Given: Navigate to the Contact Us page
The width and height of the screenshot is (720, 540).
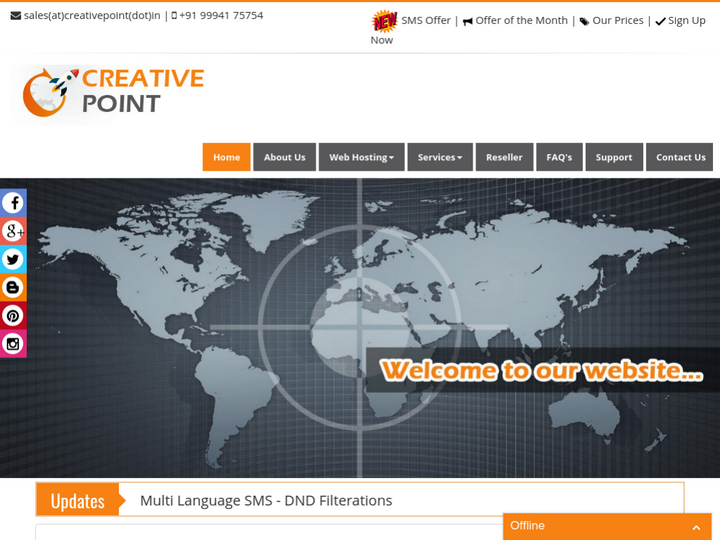Looking at the screenshot, I should pos(680,157).
